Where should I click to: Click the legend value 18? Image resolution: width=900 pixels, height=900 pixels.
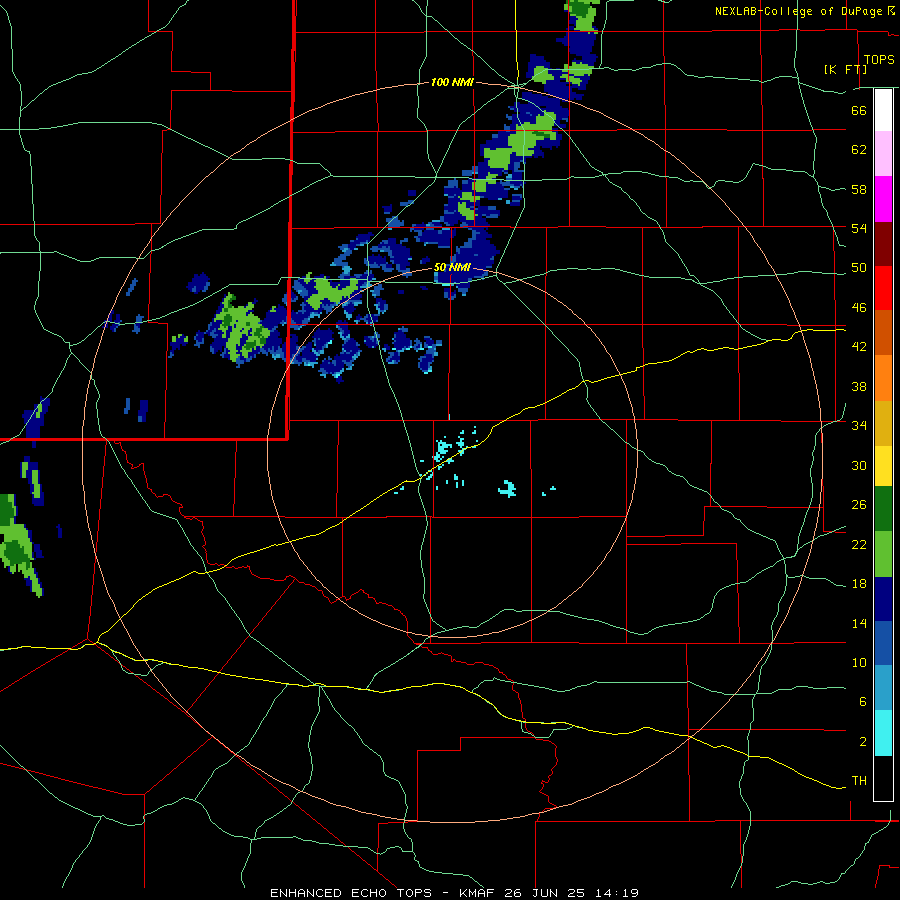tap(859, 584)
